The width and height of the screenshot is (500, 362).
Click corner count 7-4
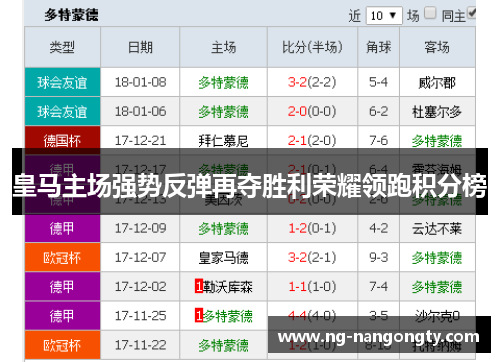coord(378,286)
